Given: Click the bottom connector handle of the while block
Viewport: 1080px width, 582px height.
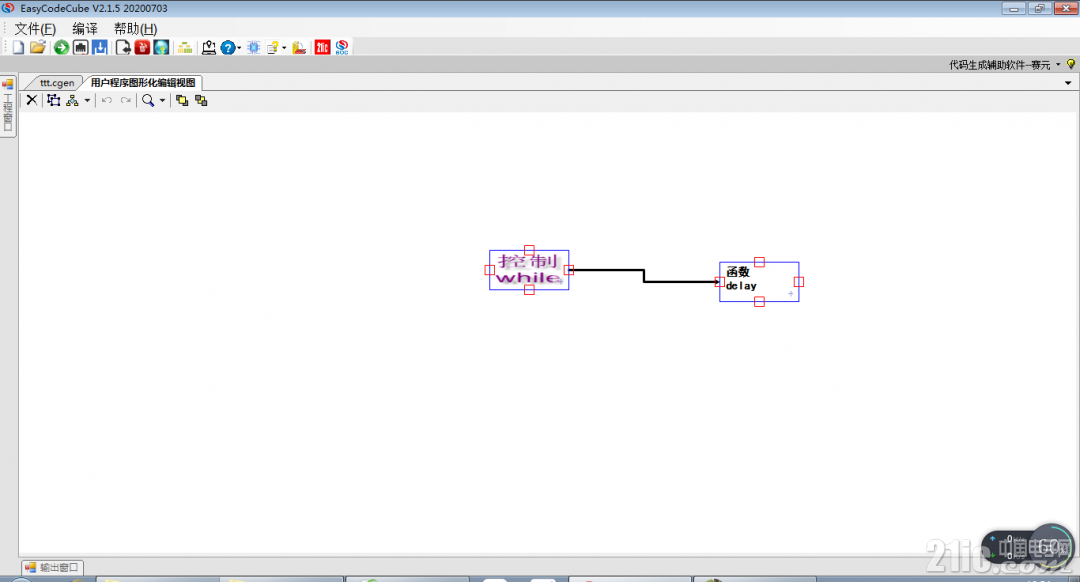Looking at the screenshot, I should (x=529, y=290).
